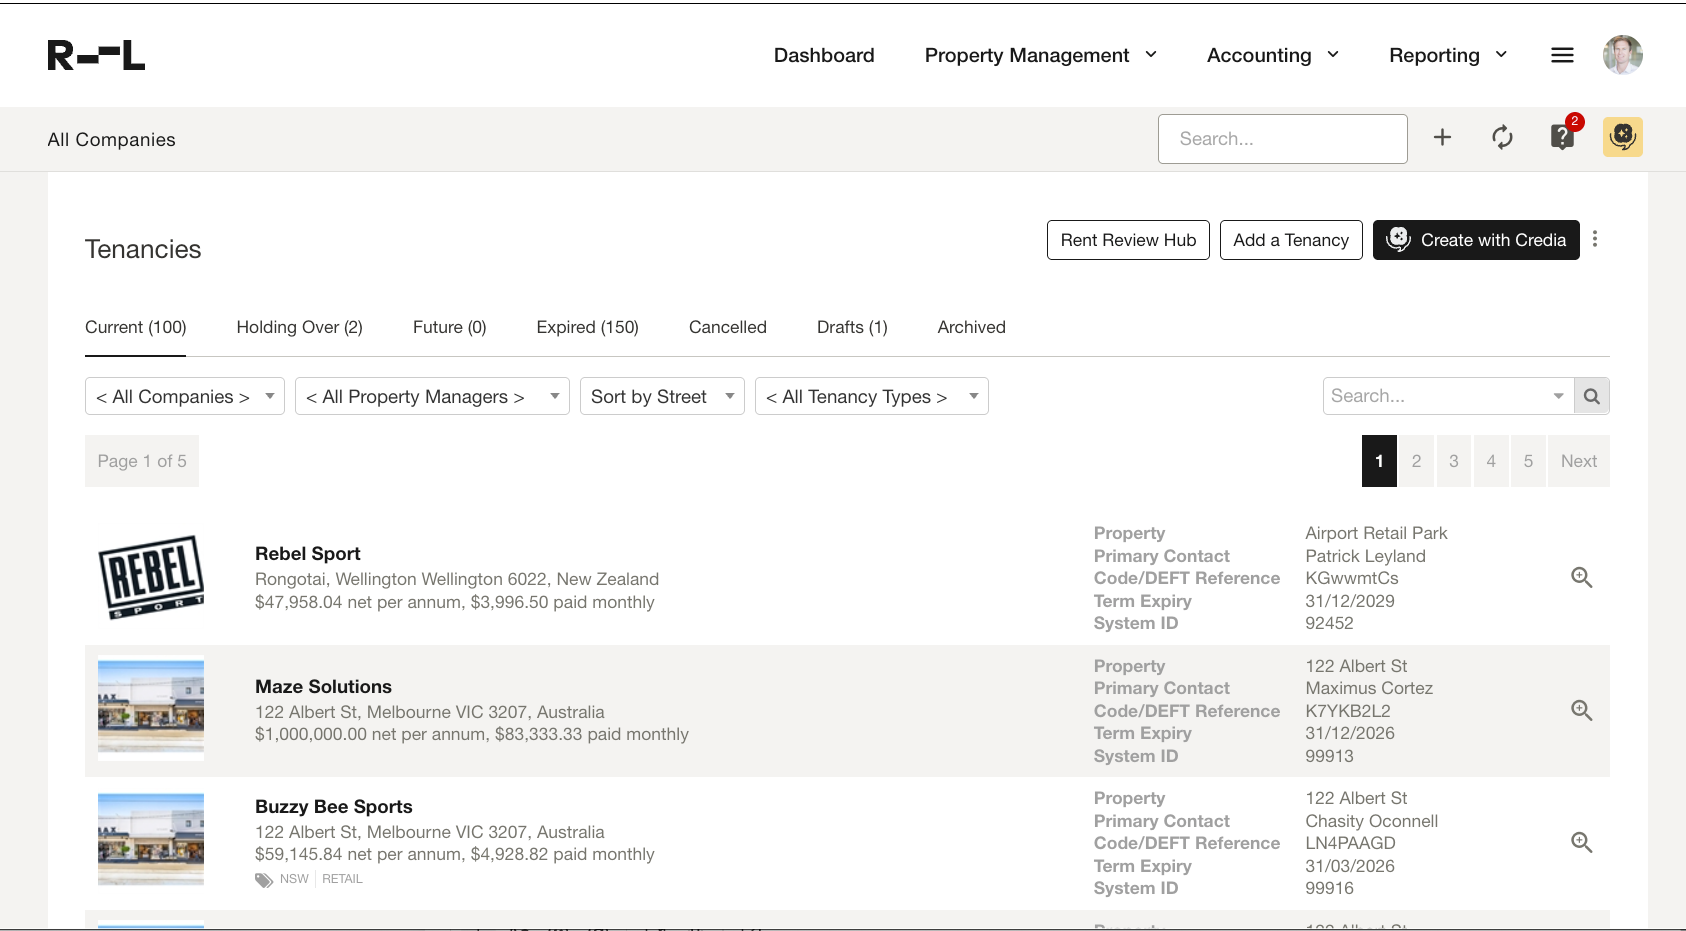
Task: Open the Sort by Street dropdown
Action: tap(662, 396)
